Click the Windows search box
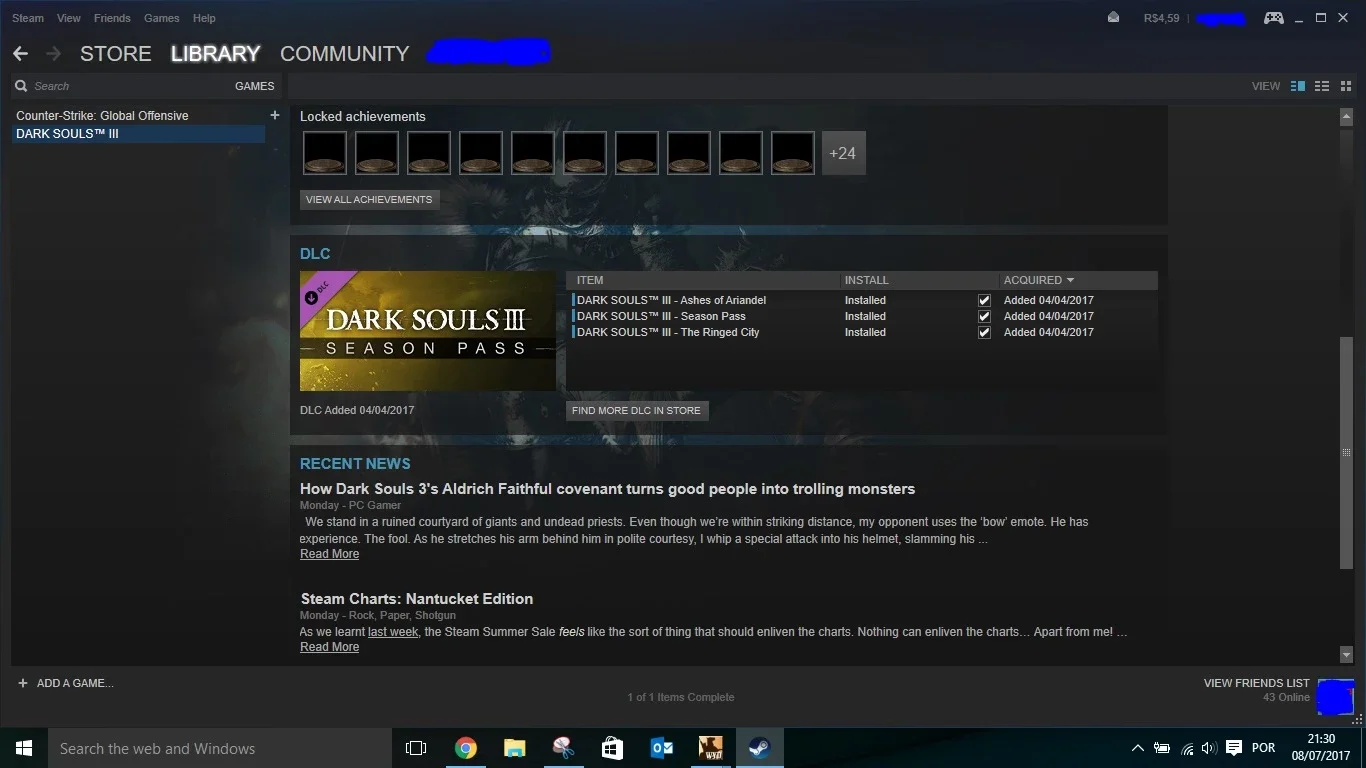 tap(220, 748)
